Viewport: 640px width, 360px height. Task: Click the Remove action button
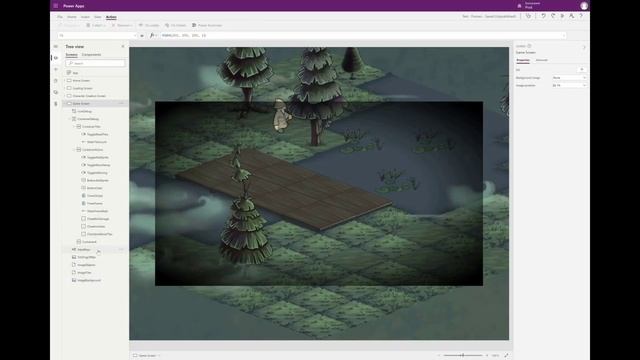point(122,25)
